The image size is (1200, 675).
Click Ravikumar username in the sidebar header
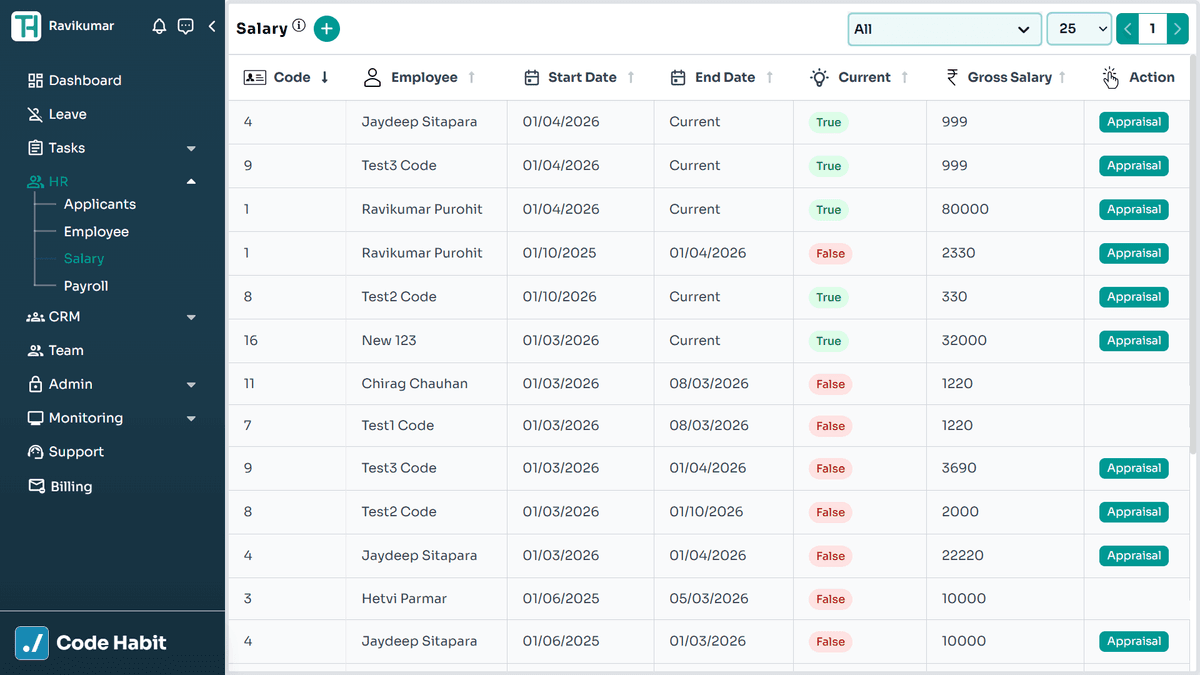coord(82,26)
